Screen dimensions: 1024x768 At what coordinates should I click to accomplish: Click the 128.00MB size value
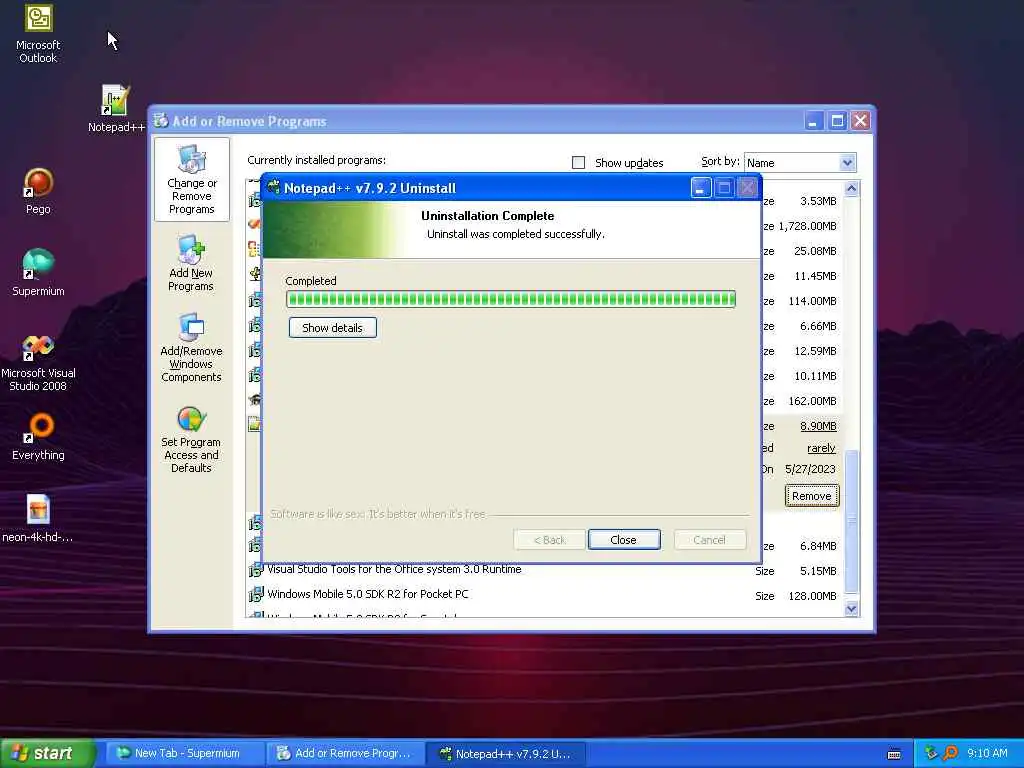(812, 596)
